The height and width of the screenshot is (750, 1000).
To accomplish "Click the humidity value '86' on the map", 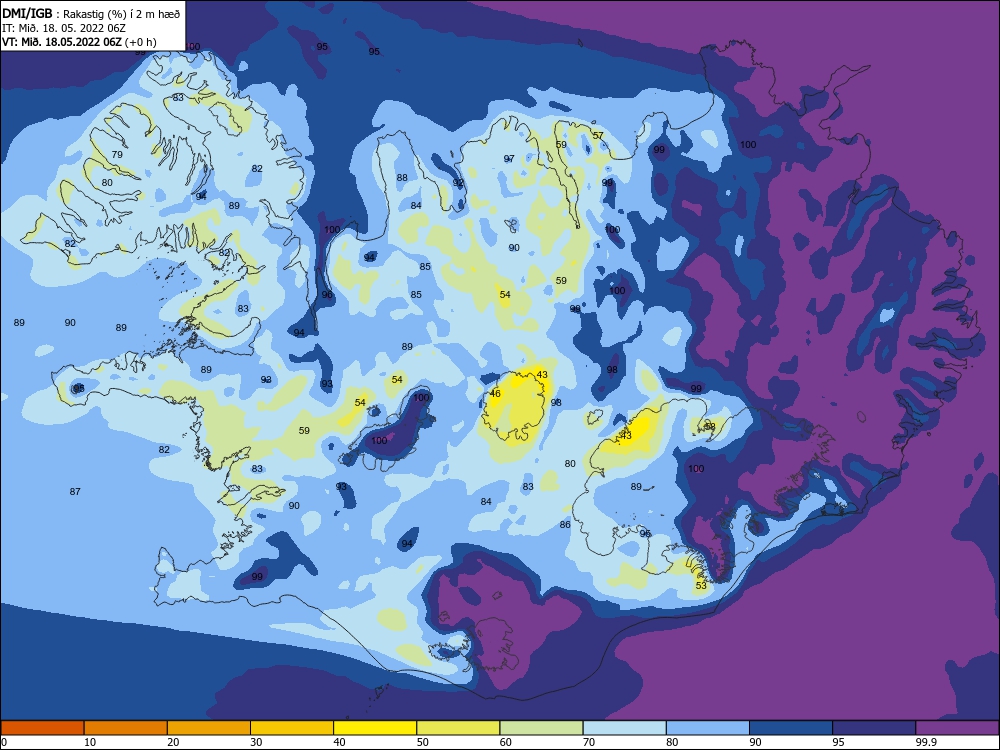I will coord(565,524).
